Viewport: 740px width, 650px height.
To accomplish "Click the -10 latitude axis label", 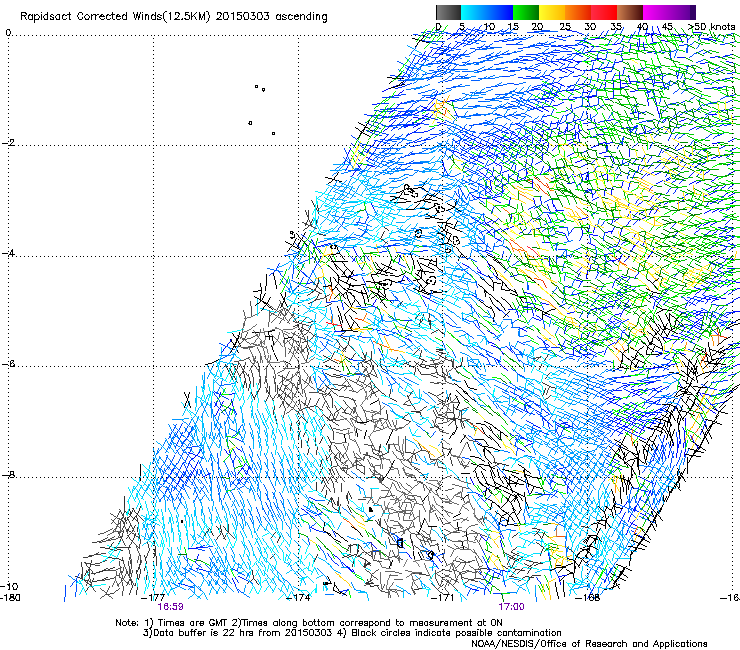I will [9, 586].
